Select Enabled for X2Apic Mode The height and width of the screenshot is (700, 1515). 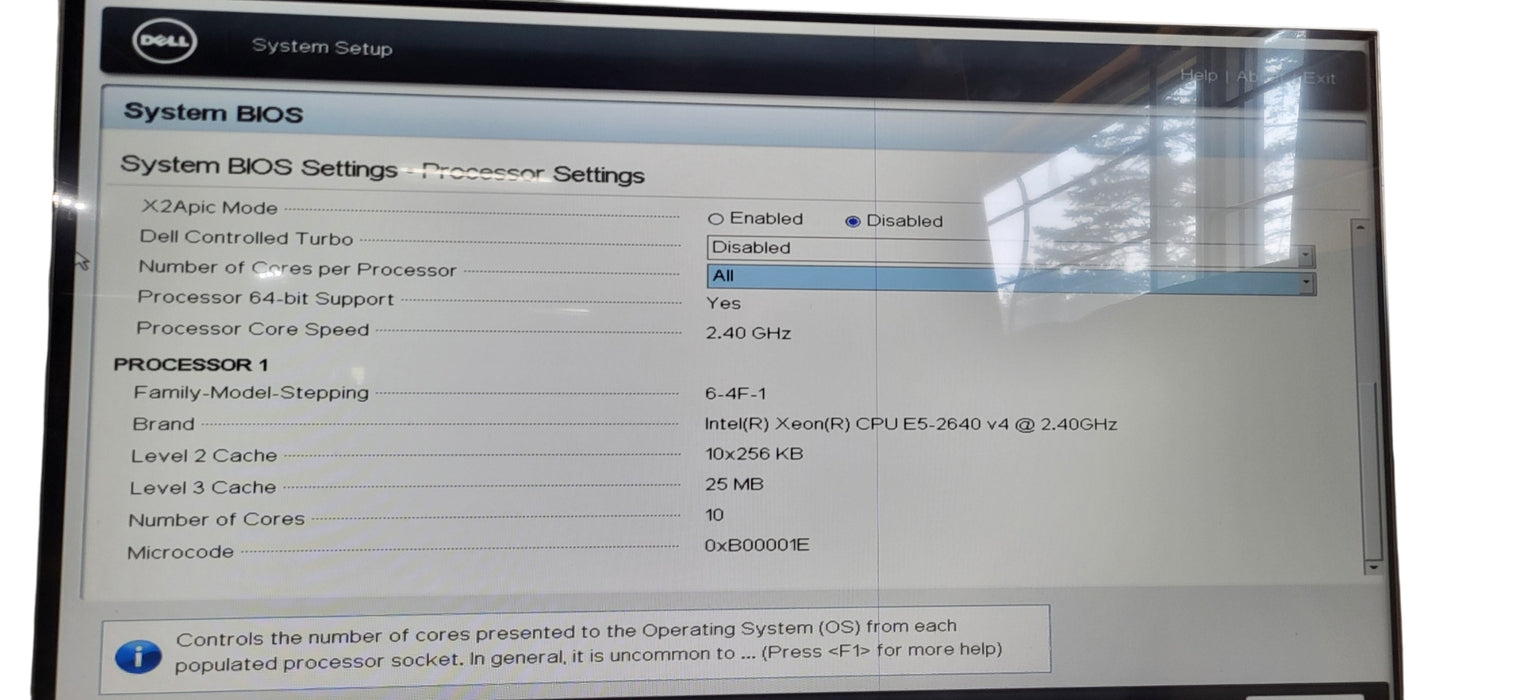[715, 219]
